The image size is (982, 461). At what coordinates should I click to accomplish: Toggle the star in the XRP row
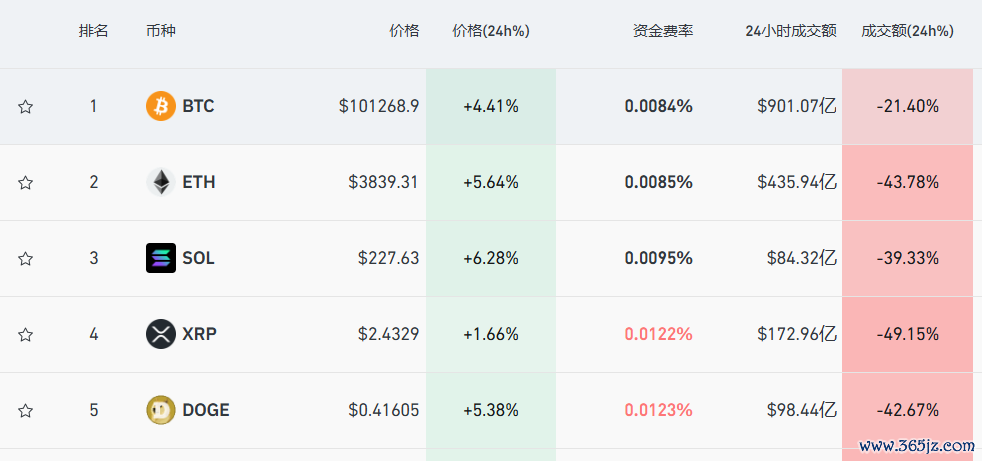[x=25, y=334]
